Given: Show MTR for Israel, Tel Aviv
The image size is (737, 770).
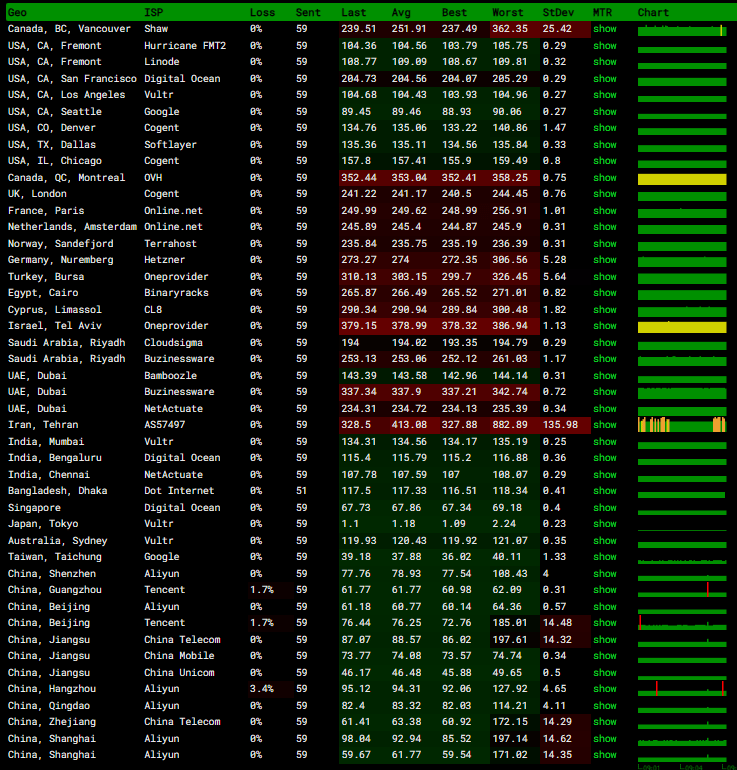Looking at the screenshot, I should coord(604,326).
